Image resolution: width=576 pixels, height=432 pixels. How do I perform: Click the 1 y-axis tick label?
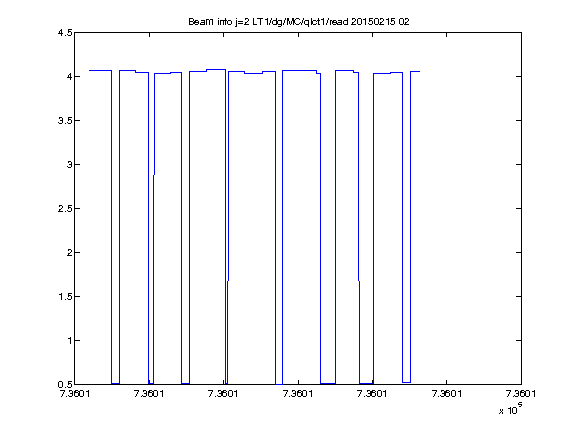(69, 341)
